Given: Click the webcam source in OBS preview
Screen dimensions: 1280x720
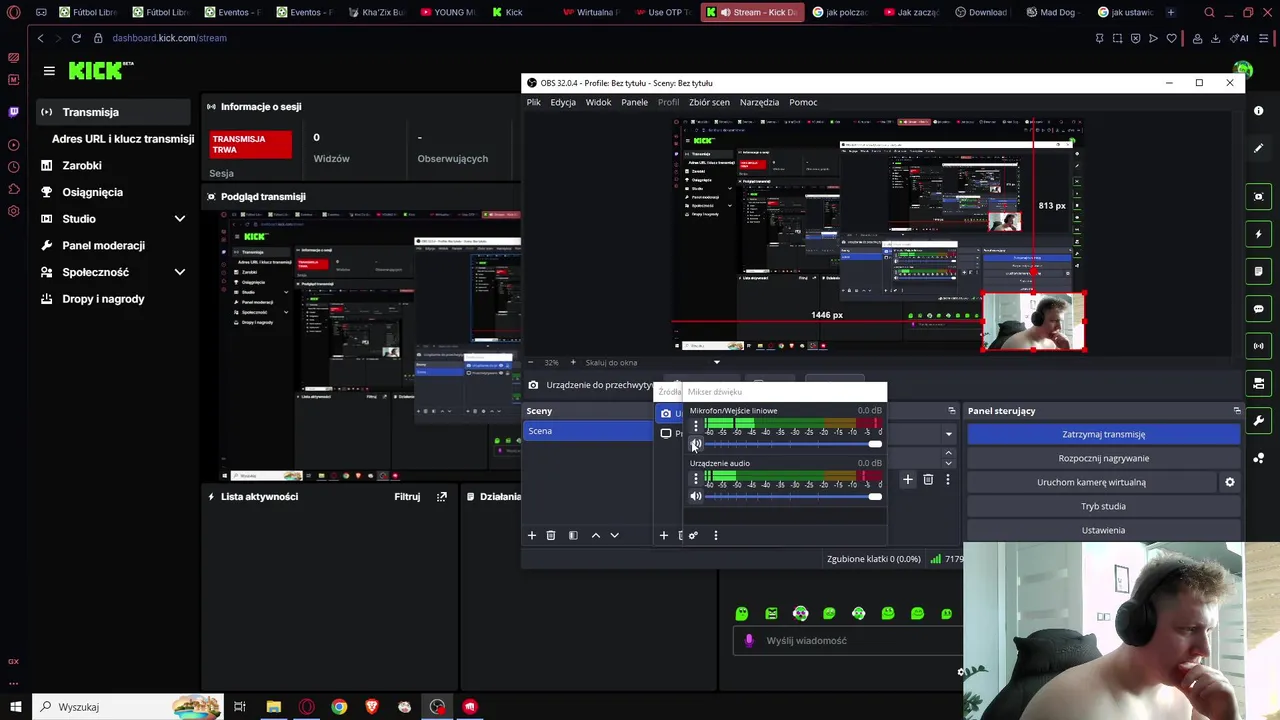Looking at the screenshot, I should point(1033,322).
